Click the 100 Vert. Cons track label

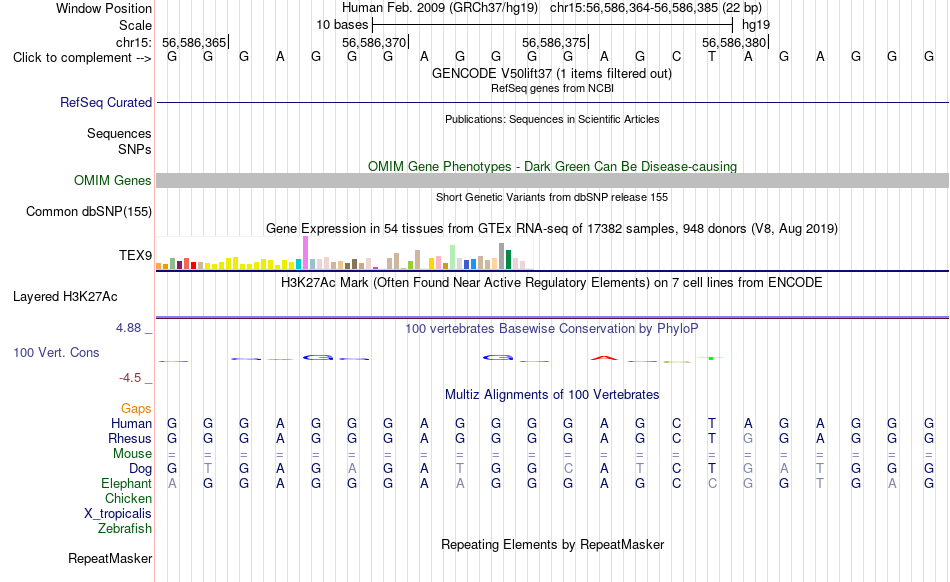(56, 352)
